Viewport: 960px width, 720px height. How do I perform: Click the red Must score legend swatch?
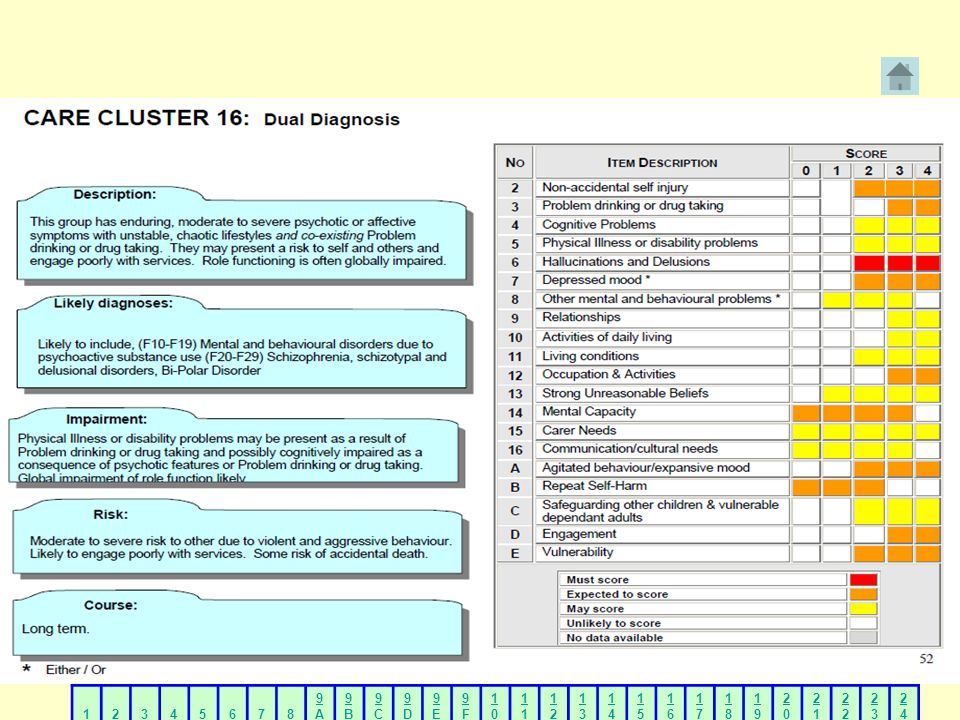pos(863,579)
